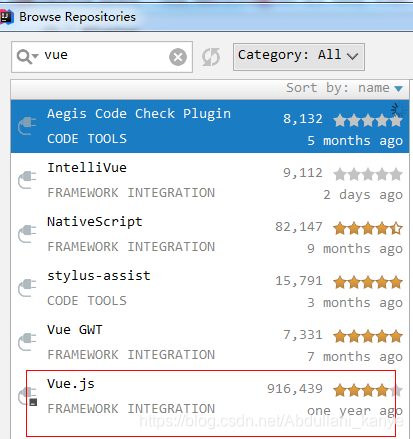Click CODE TOOLS label under Aegis Code Check

click(87, 139)
